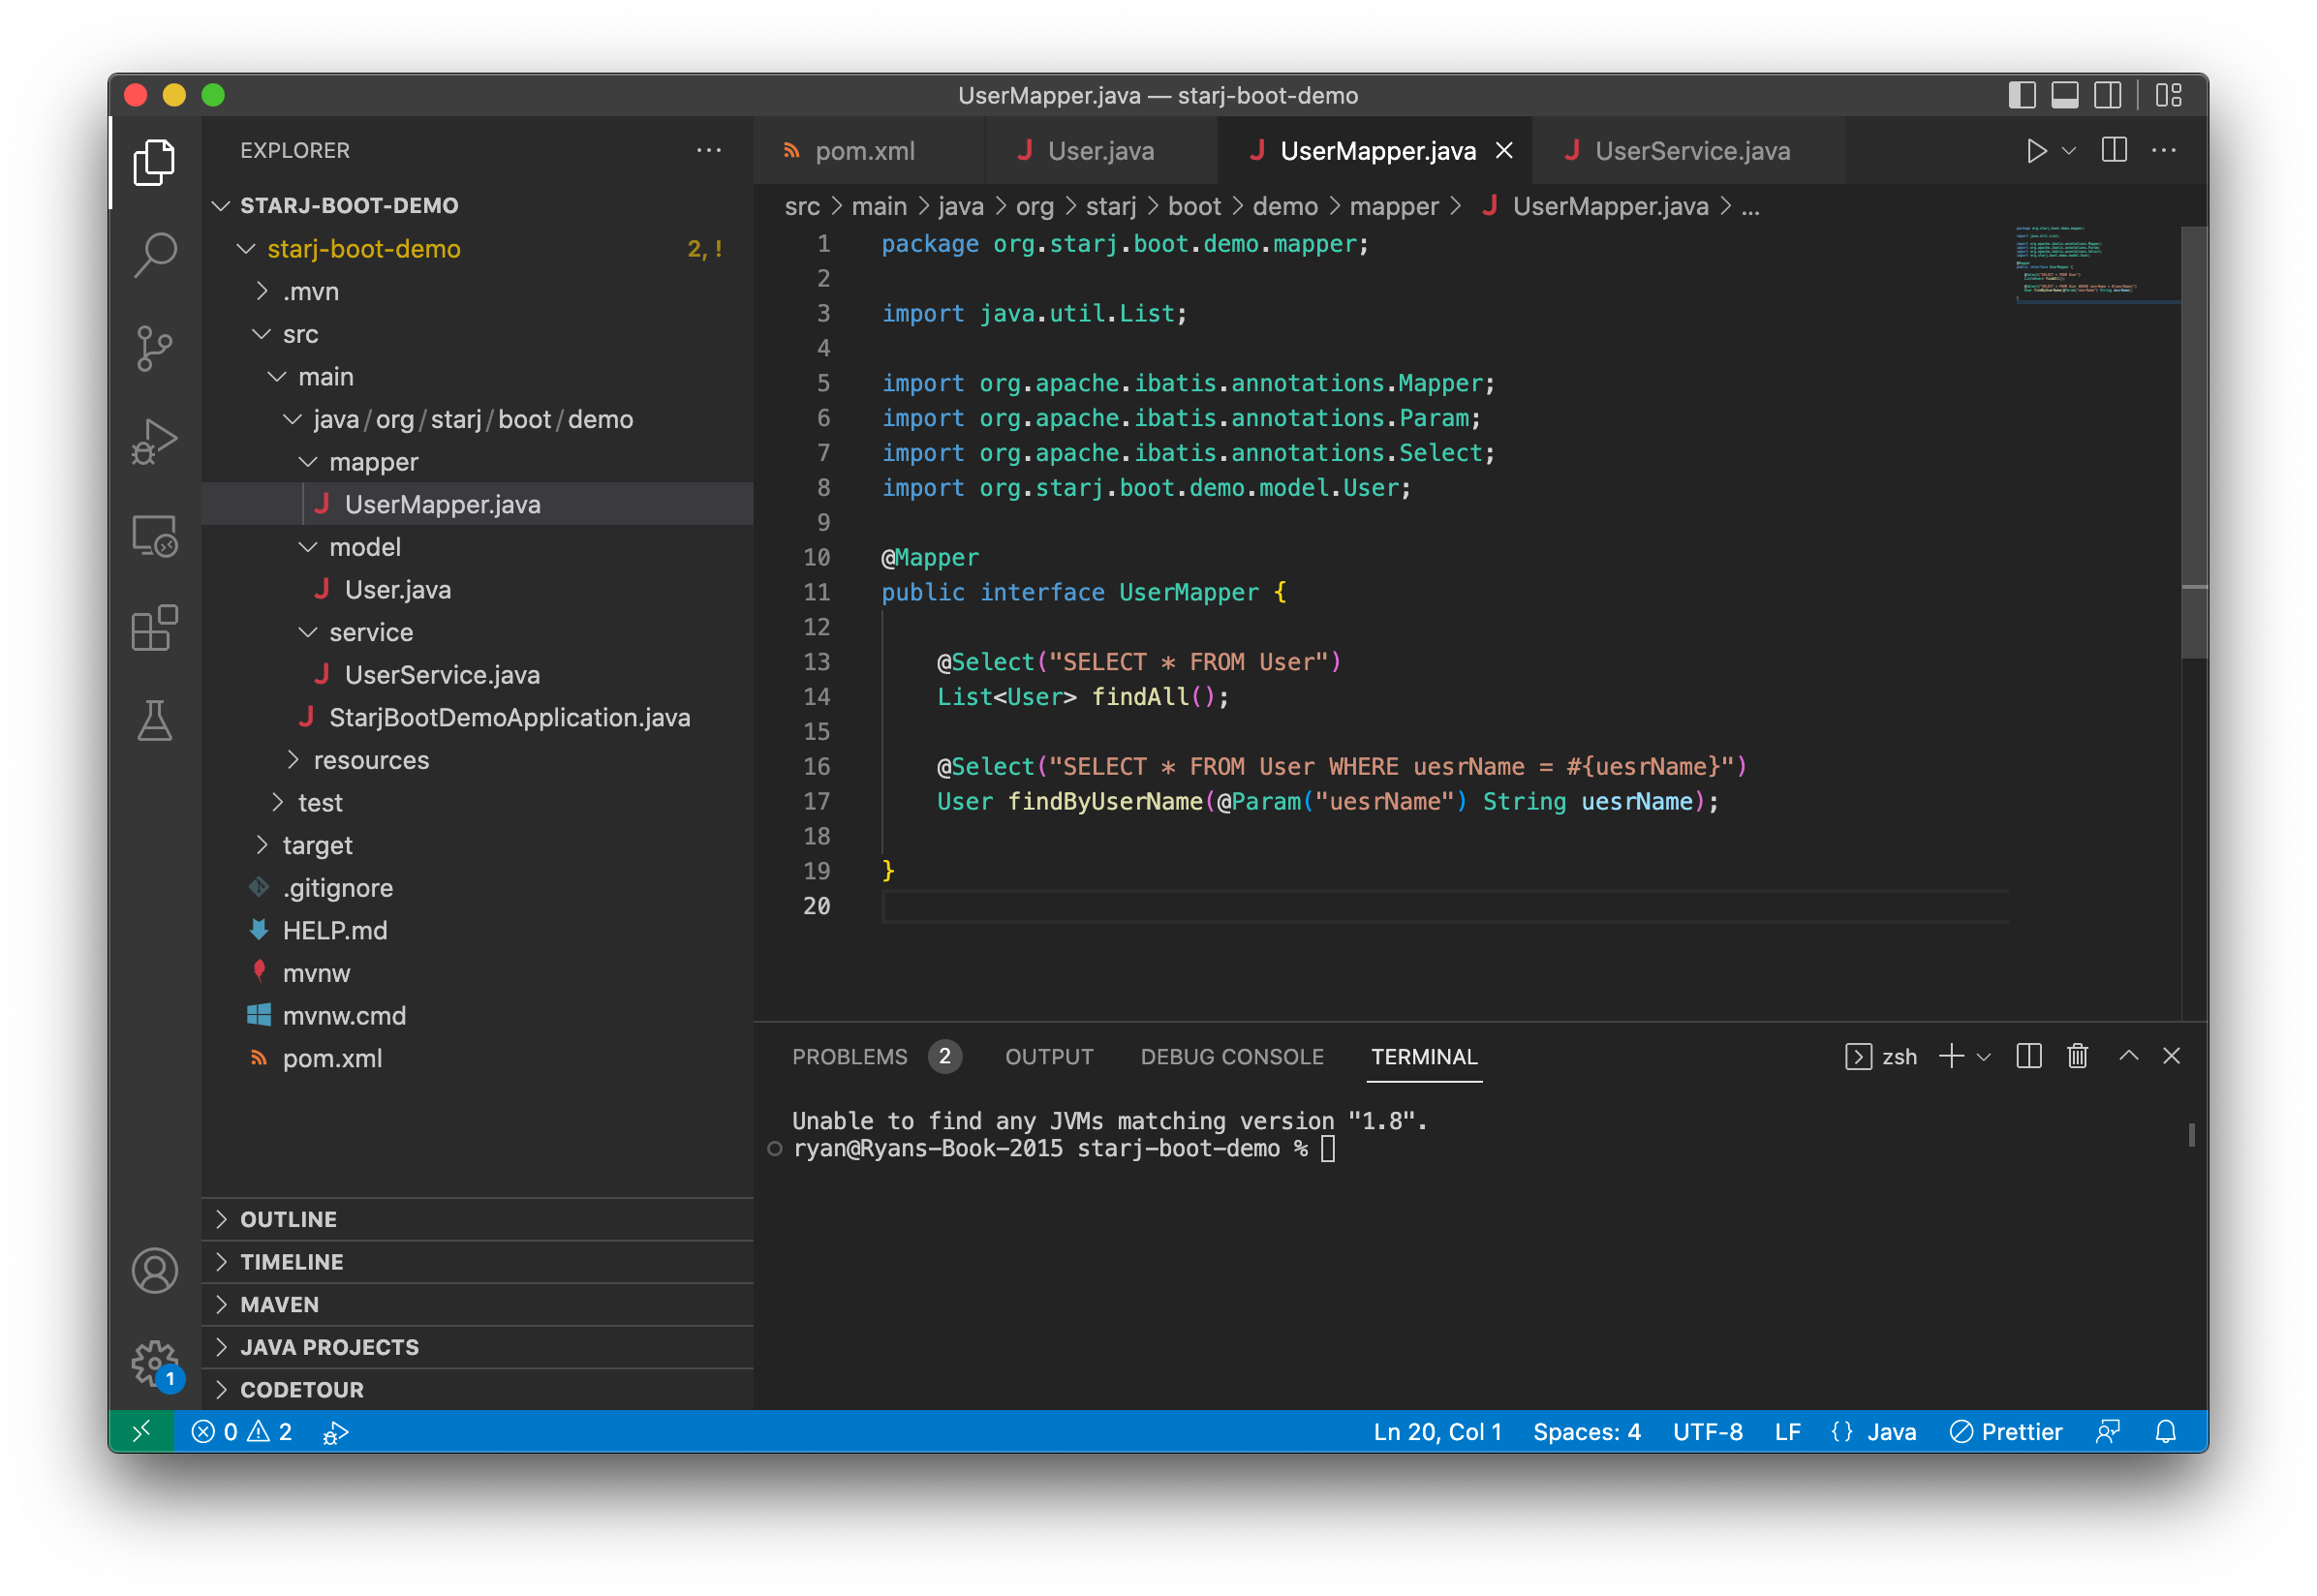Expand the OUTLINE section

(x=288, y=1219)
